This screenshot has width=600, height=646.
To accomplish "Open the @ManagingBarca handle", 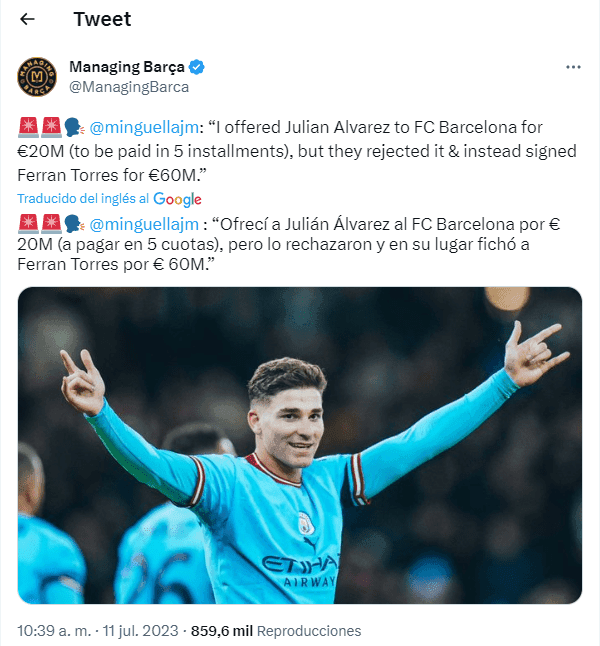I will (x=129, y=87).
